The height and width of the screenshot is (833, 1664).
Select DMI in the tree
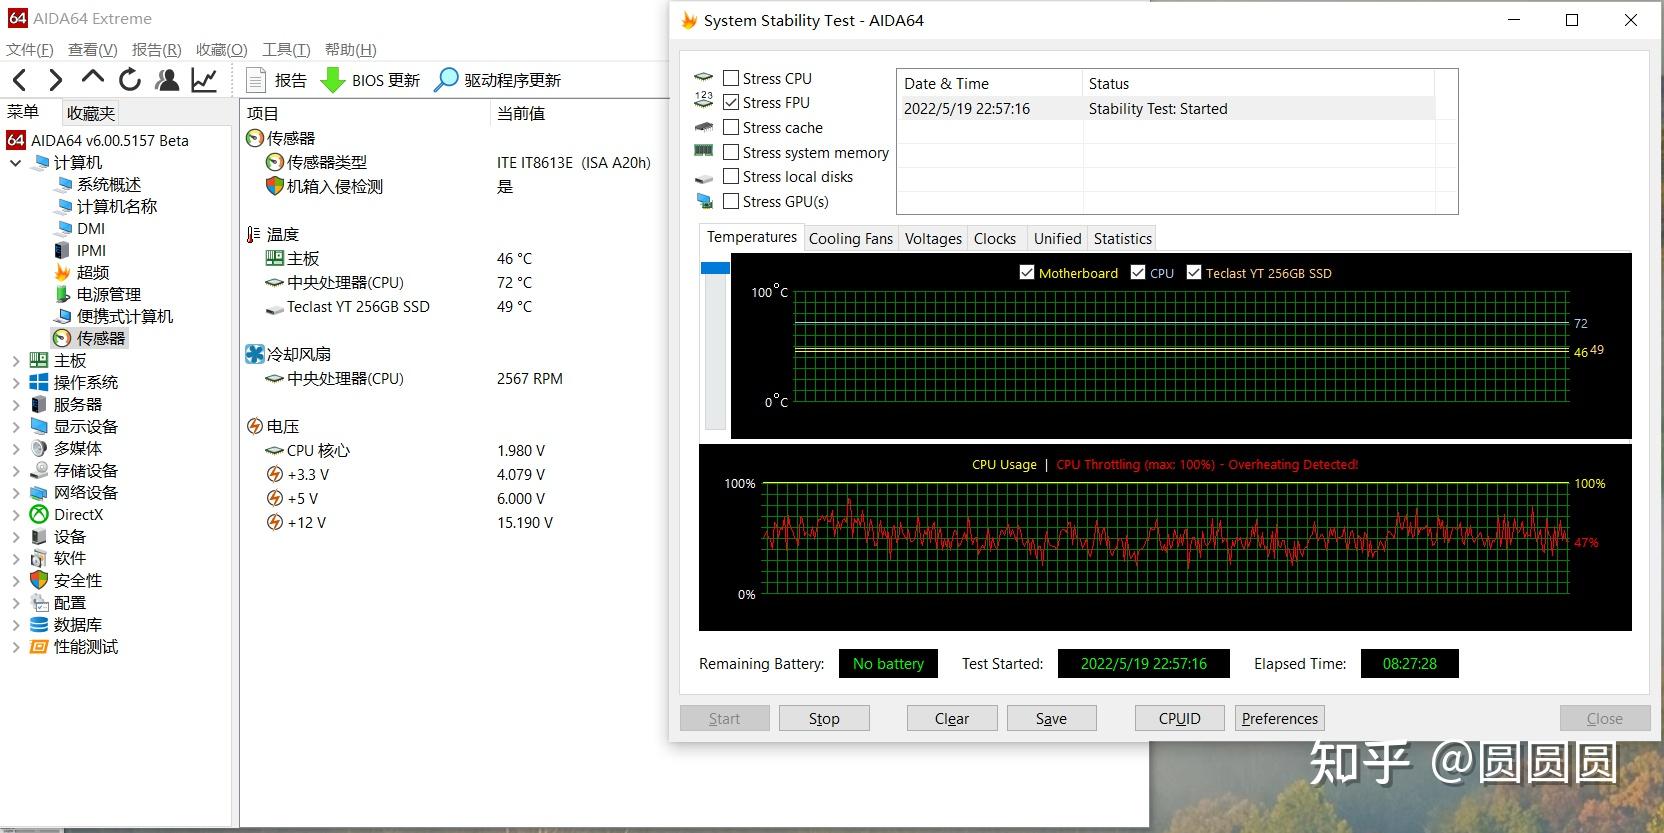pos(91,228)
